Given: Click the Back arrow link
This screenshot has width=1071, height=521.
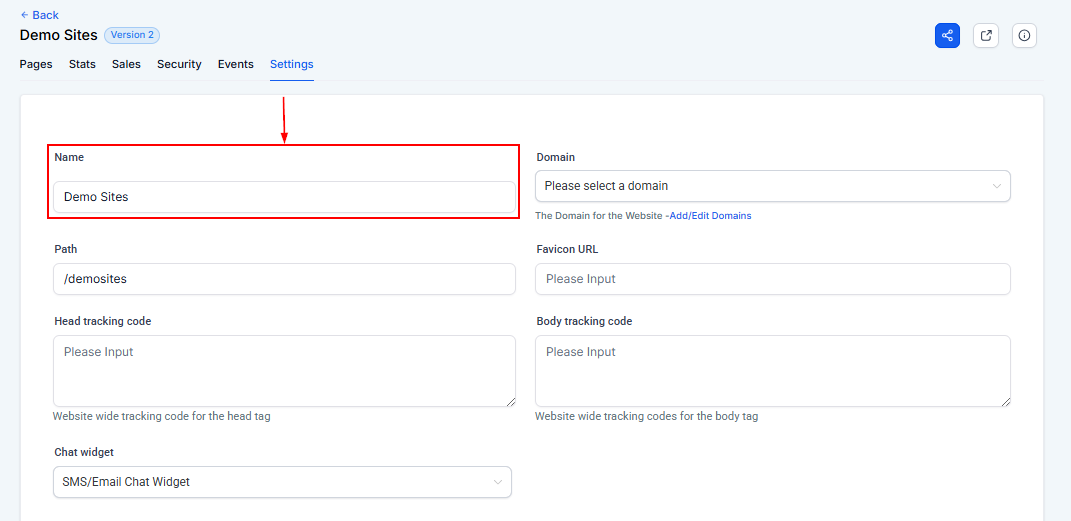Looking at the screenshot, I should tap(39, 15).
